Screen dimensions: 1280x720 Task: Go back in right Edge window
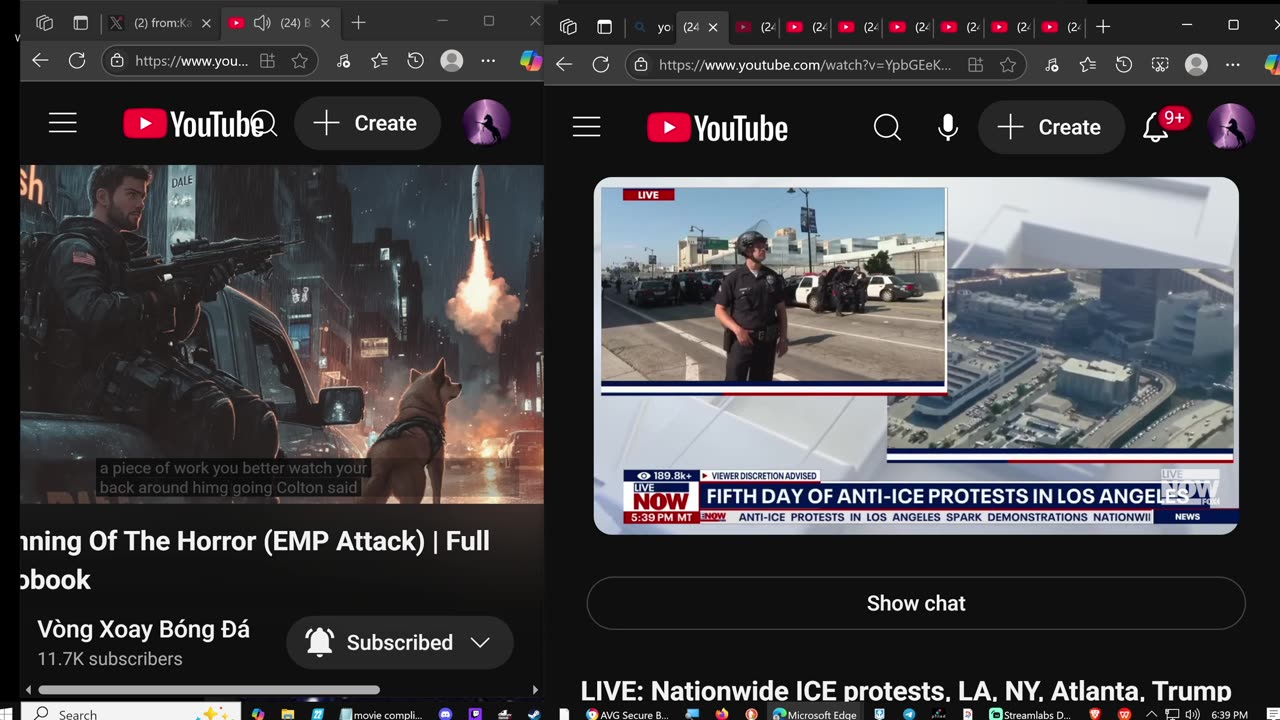564,65
